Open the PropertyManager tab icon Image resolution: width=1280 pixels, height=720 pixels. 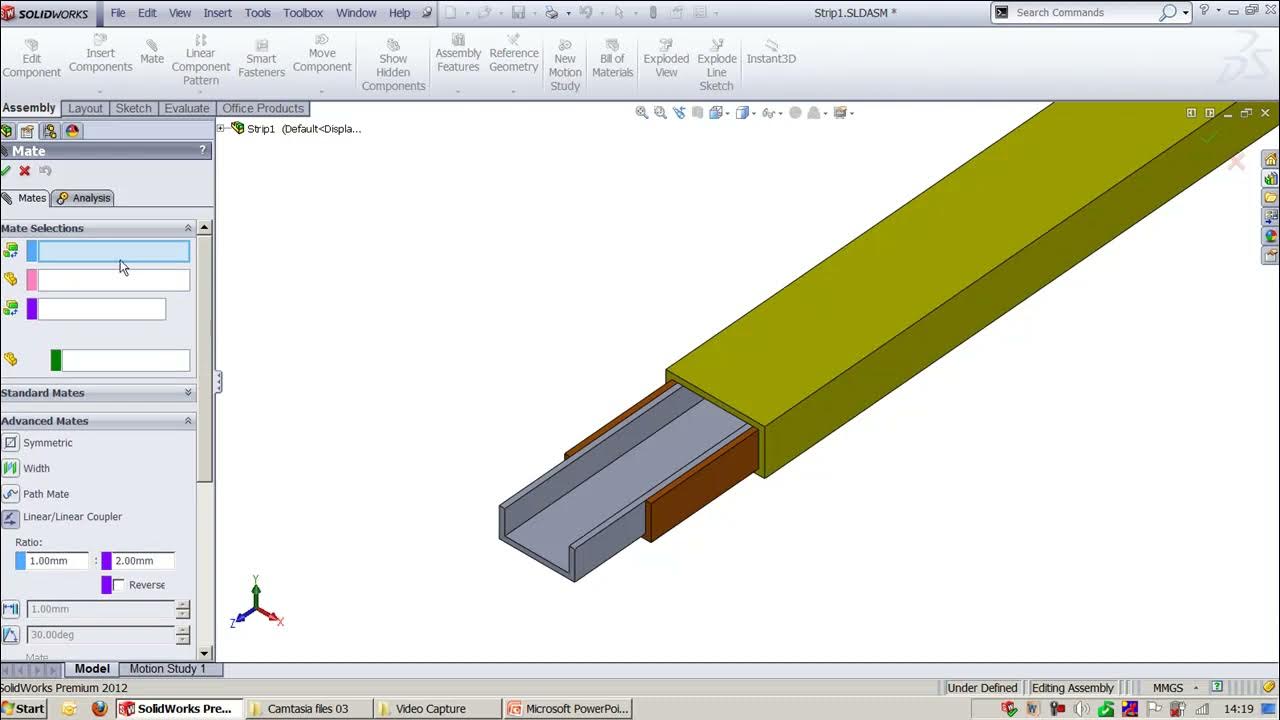[x=27, y=131]
